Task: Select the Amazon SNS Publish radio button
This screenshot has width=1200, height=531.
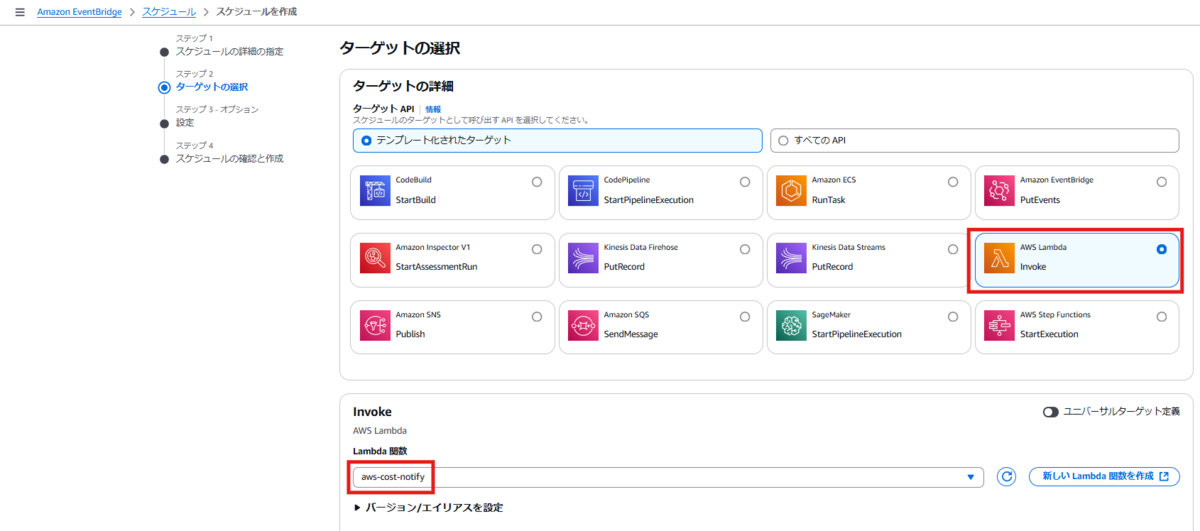Action: 537,316
